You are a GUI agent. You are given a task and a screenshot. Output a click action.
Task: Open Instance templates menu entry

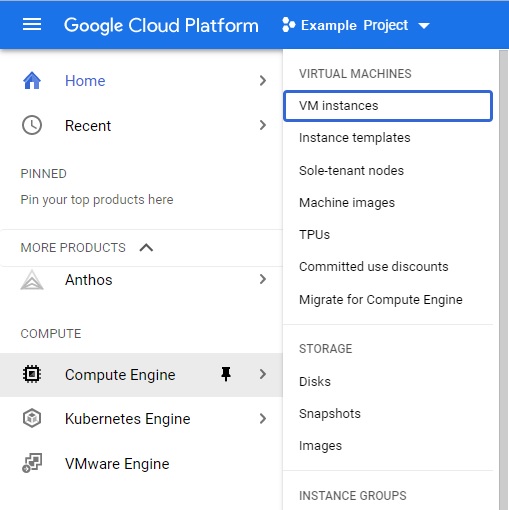click(355, 138)
